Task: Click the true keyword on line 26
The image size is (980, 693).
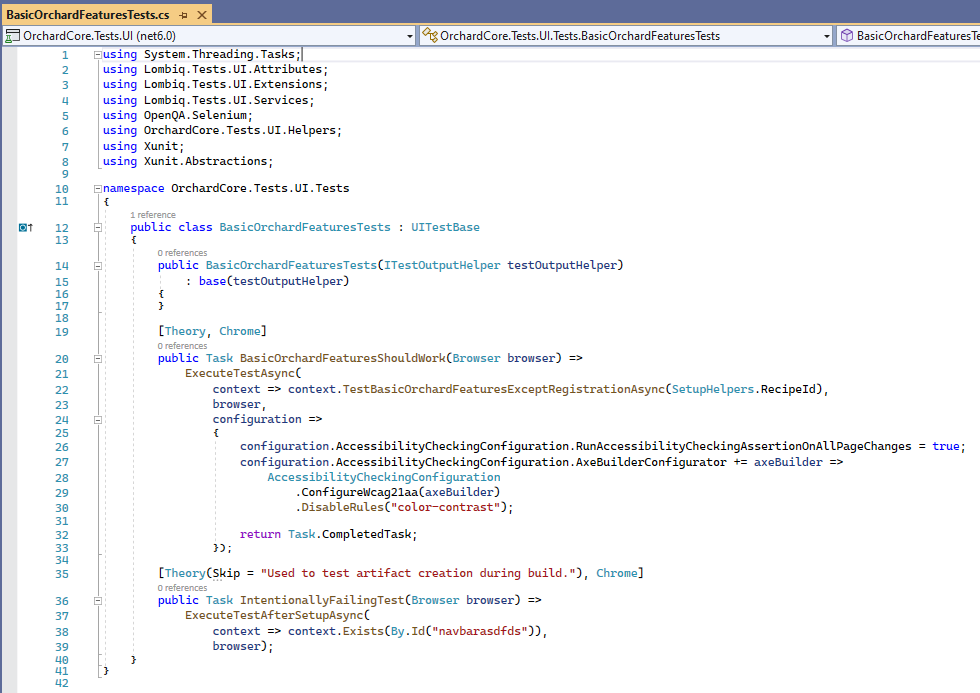Action: 946,446
